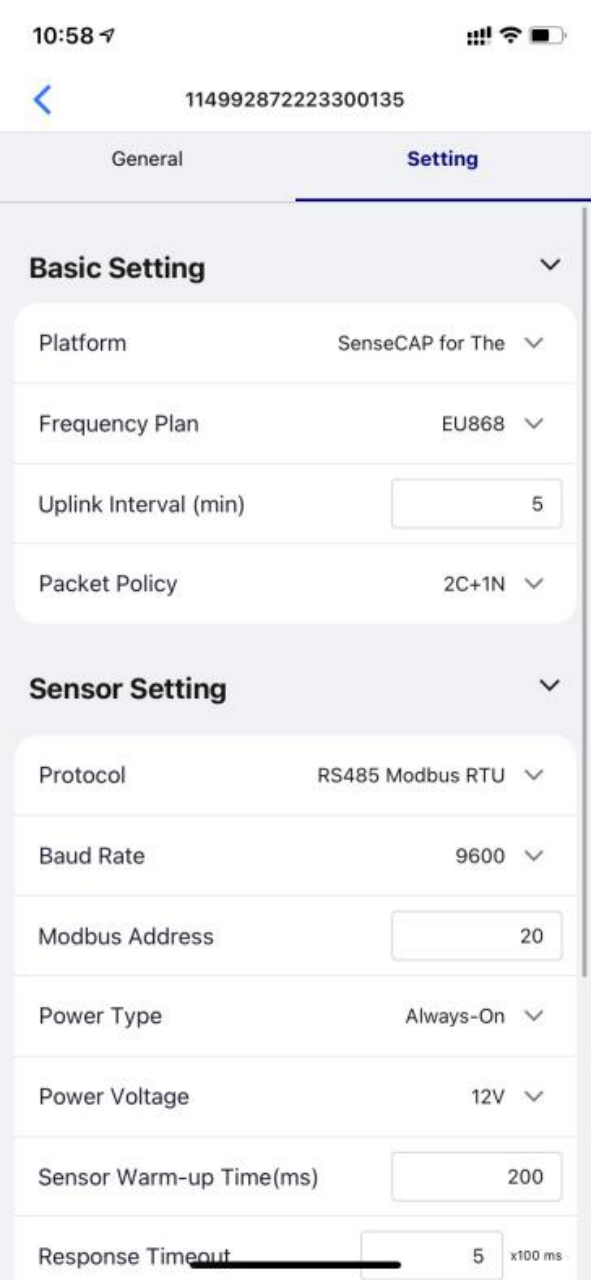Viewport: 591px width, 1280px height.
Task: Collapse the Sensor Setting section chevron
Action: click(549, 686)
